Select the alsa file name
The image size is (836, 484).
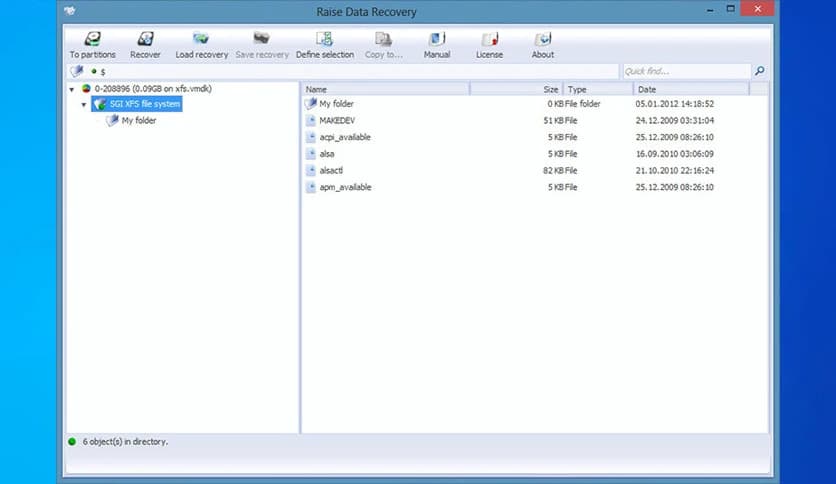pyautogui.click(x=327, y=154)
